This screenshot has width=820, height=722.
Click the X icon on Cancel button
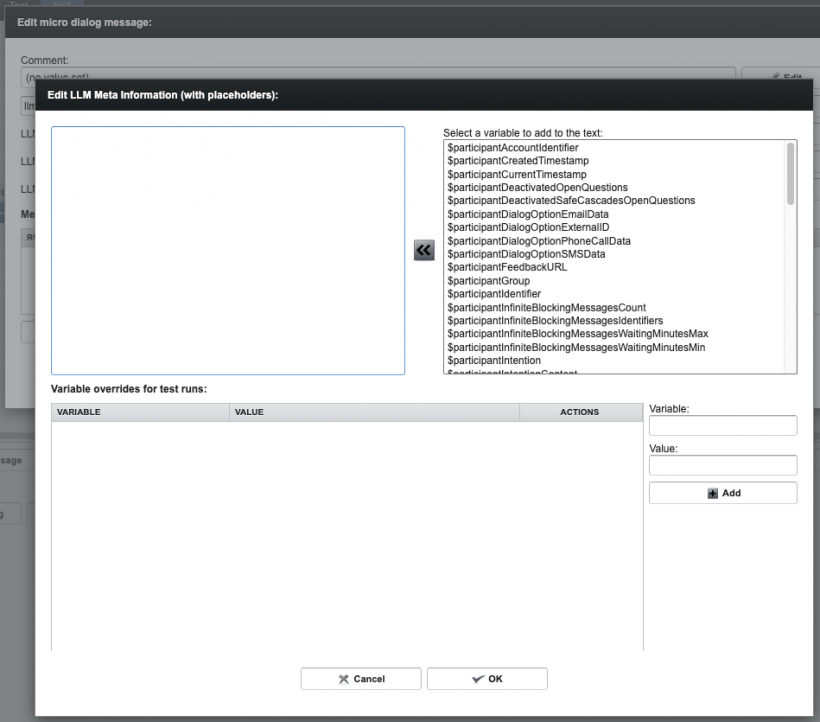tap(344, 679)
